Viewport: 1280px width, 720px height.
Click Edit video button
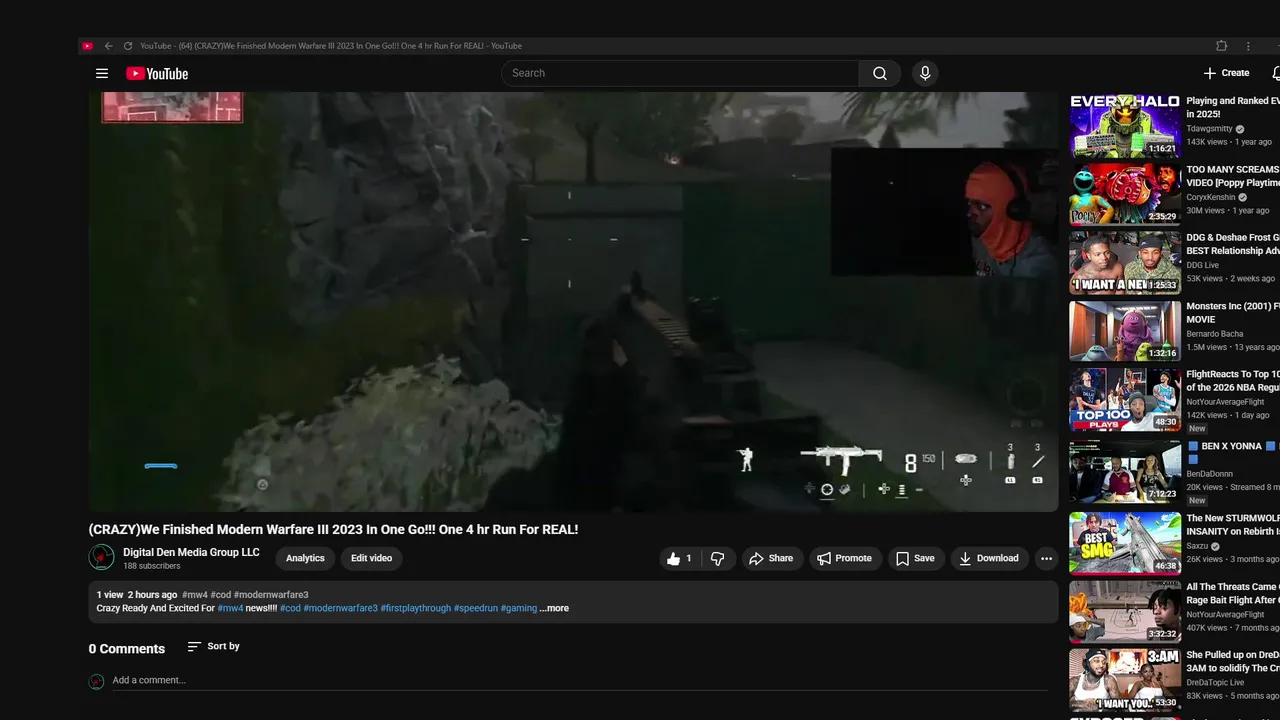point(371,558)
